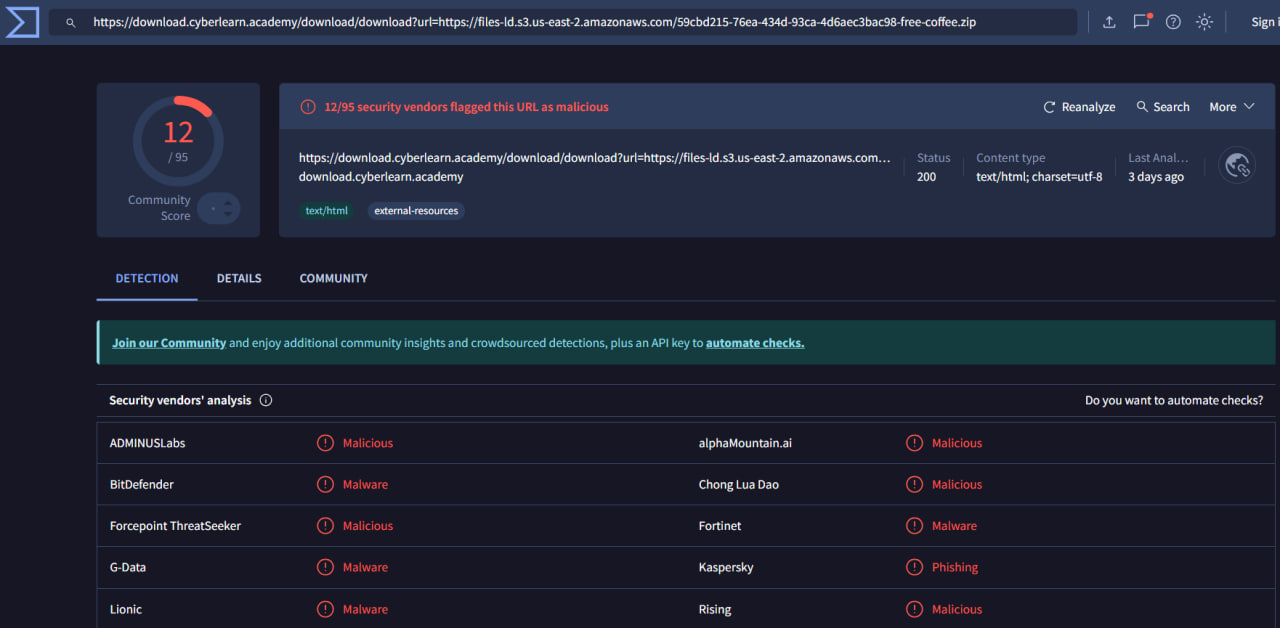This screenshot has width=1280, height=628.
Task: Expand the text/html tag filter
Action: click(x=326, y=210)
